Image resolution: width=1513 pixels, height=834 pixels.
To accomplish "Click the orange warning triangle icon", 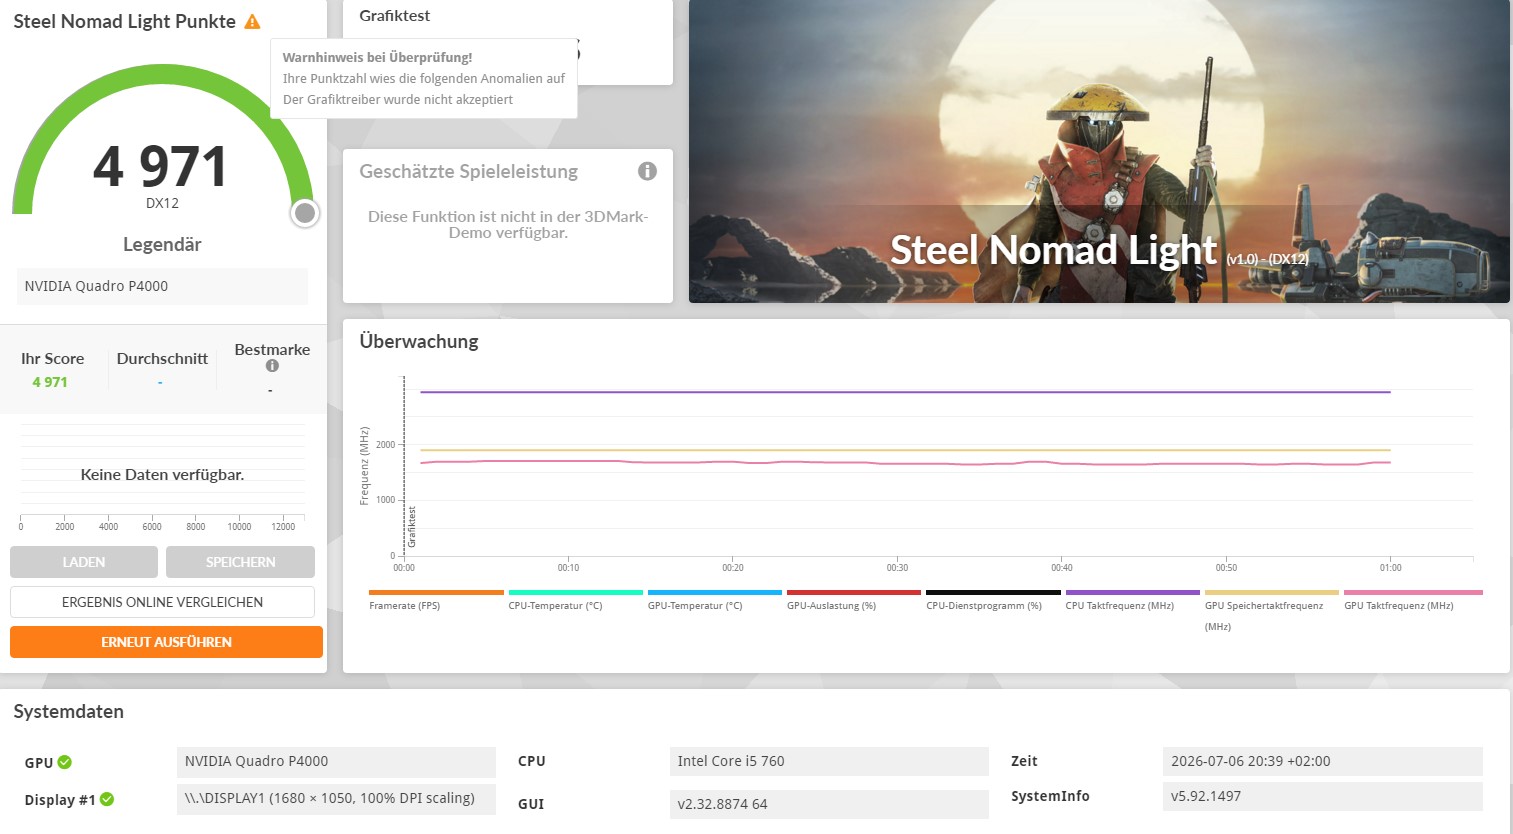I will click(252, 21).
